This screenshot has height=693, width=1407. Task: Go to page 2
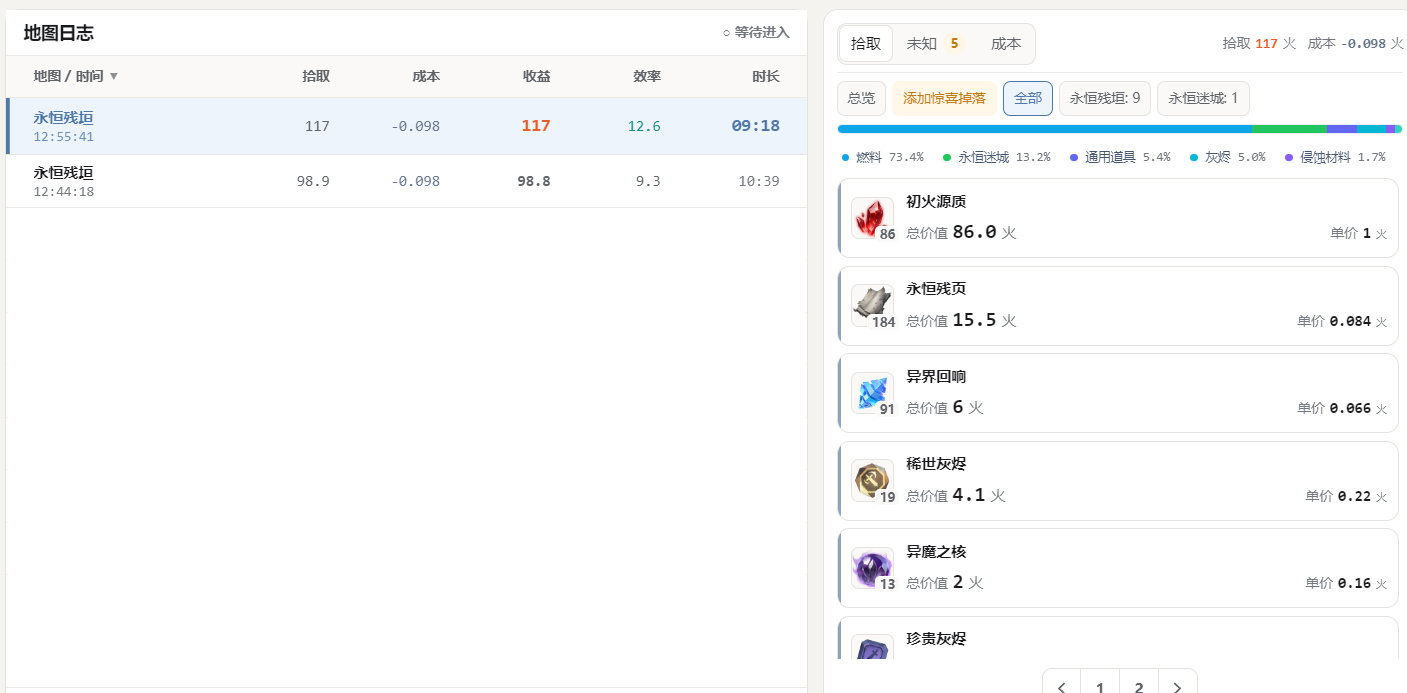1139,687
